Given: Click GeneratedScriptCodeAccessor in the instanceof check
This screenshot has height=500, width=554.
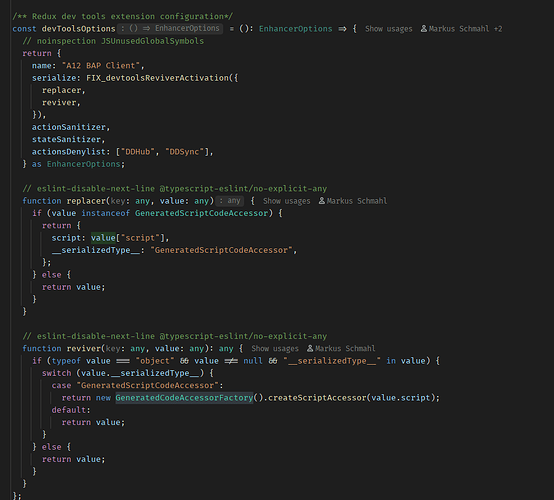Looking at the screenshot, I should point(201,213).
